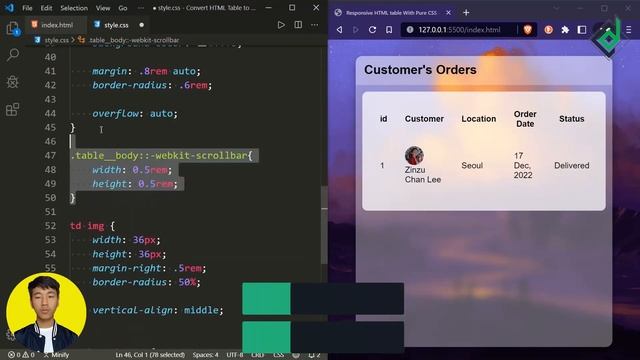
Task: Click the 'overflow: auto;' code line
Action: (135, 113)
